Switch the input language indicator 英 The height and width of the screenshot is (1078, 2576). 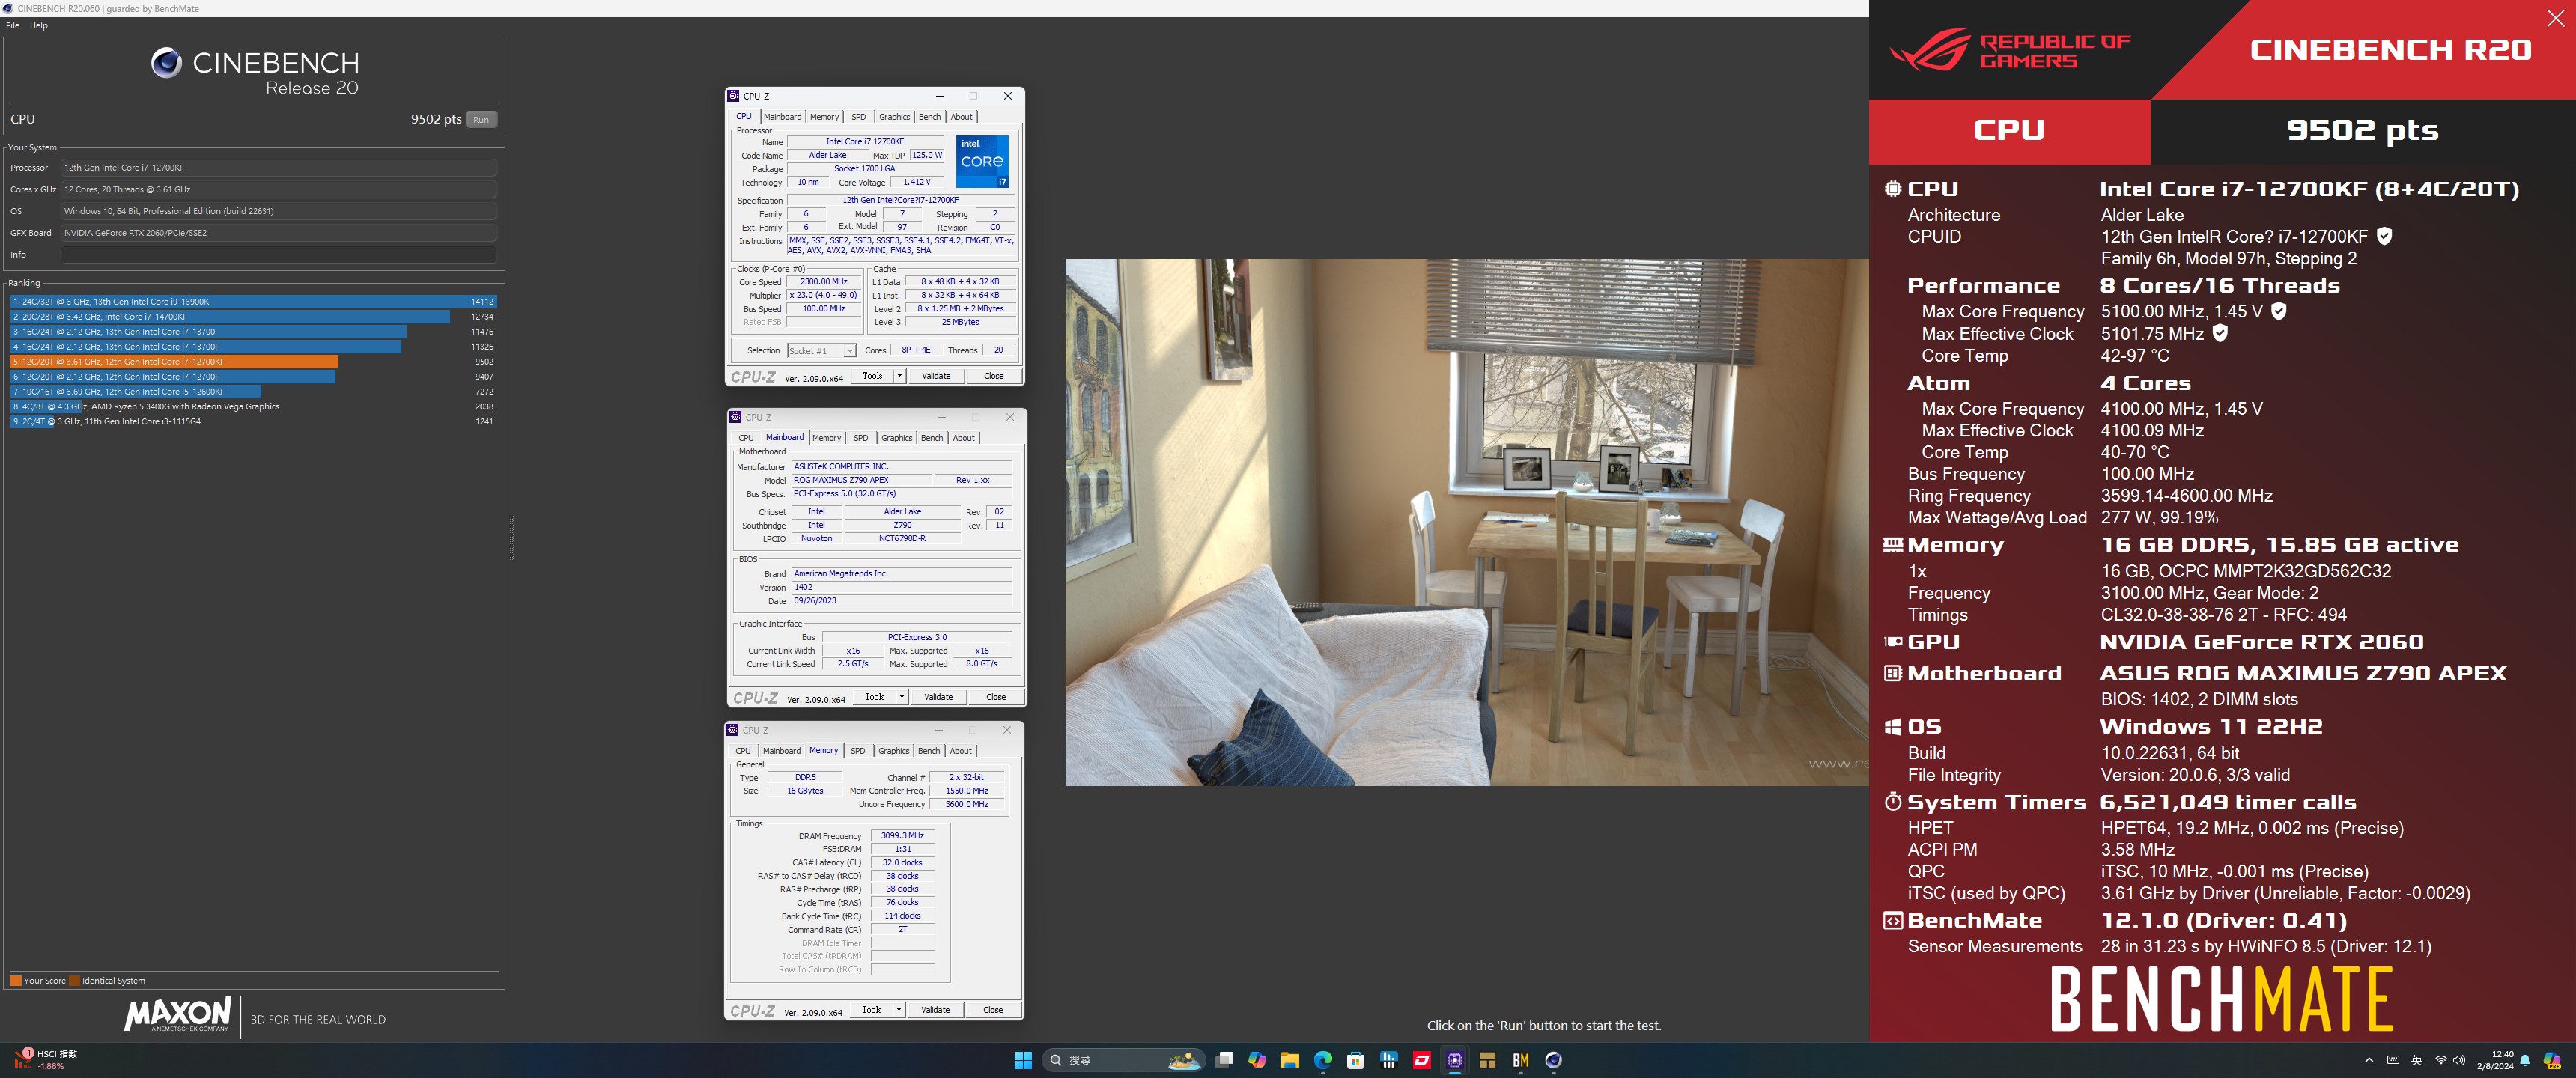pos(2417,1060)
